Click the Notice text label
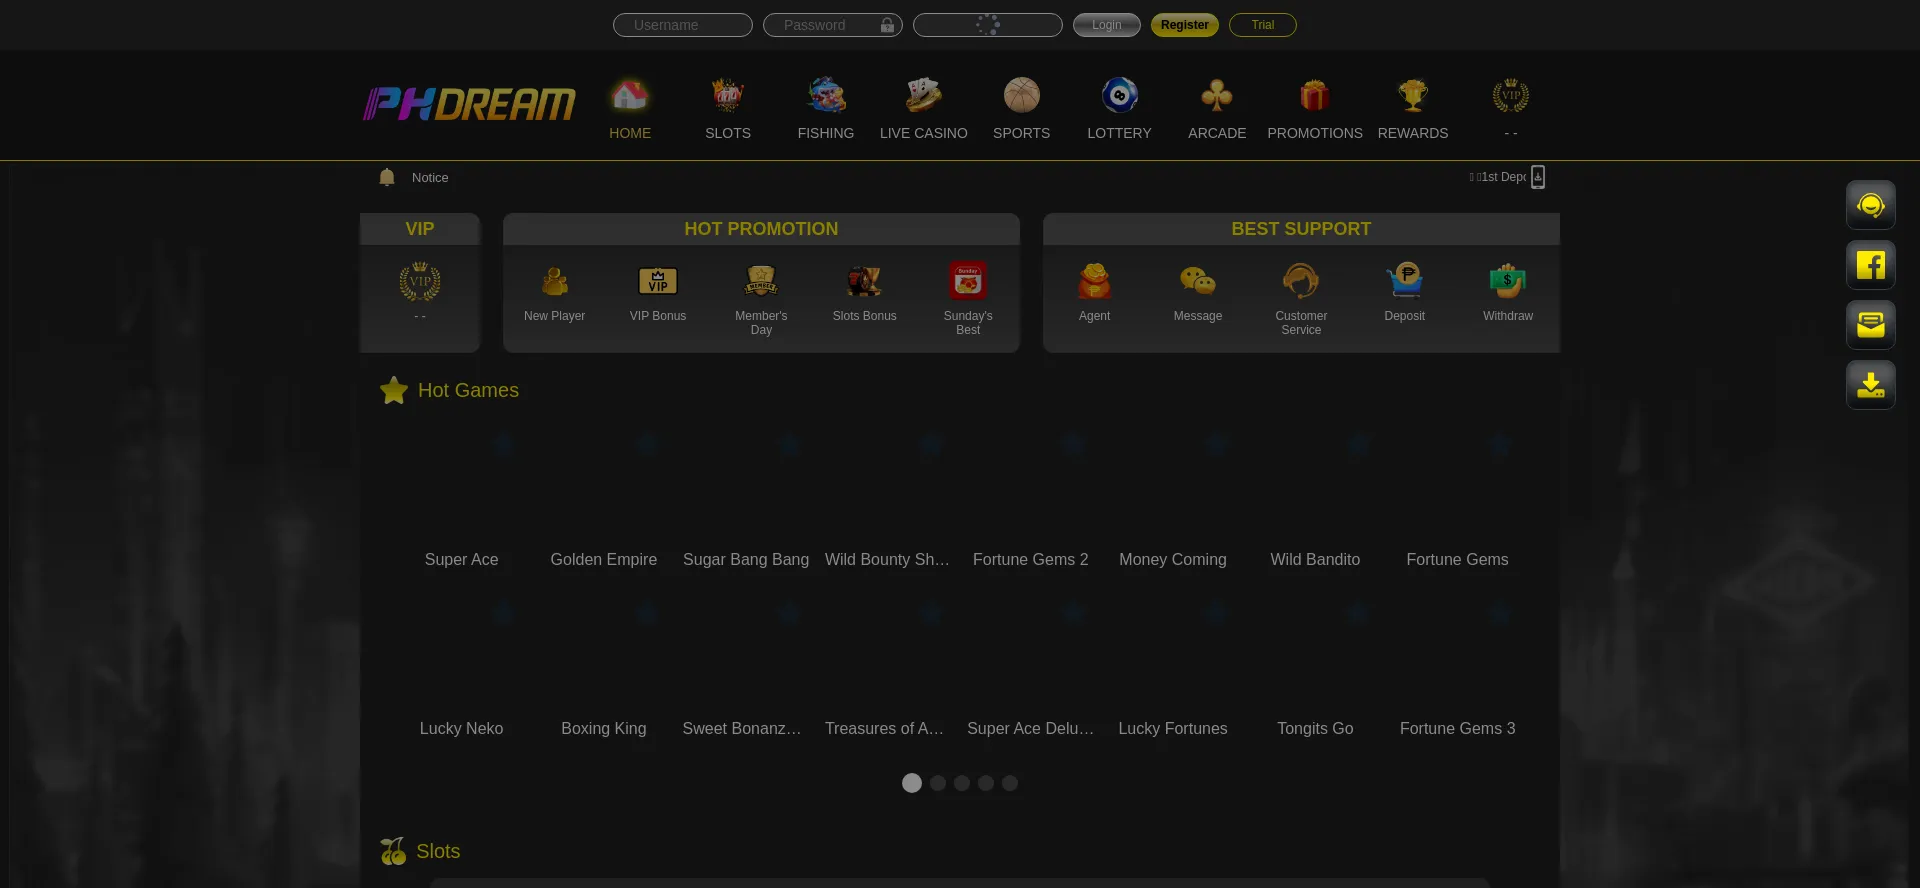1920x888 pixels. pos(430,177)
